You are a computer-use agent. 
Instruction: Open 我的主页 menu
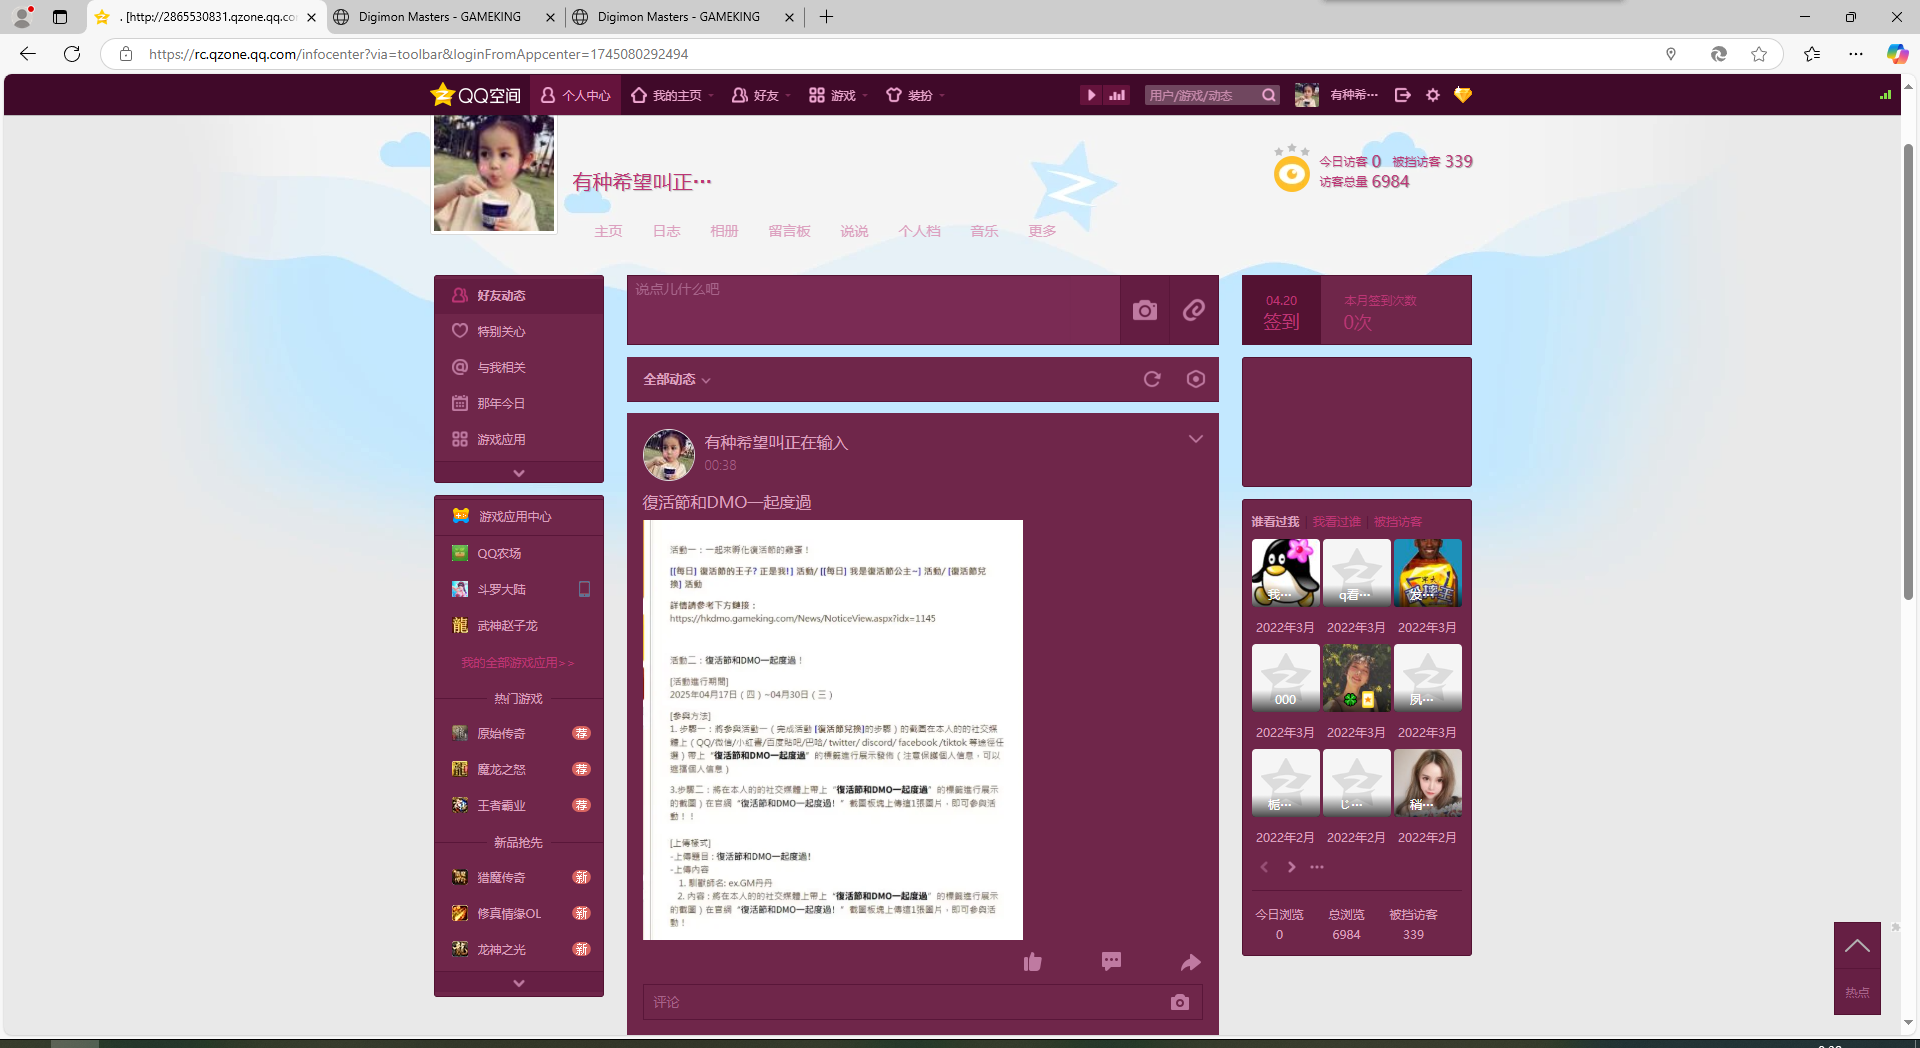(x=671, y=95)
